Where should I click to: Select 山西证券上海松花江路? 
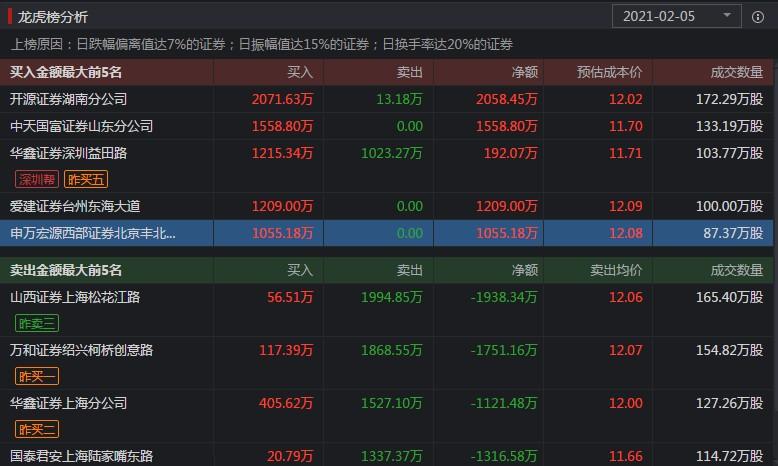[75, 297]
